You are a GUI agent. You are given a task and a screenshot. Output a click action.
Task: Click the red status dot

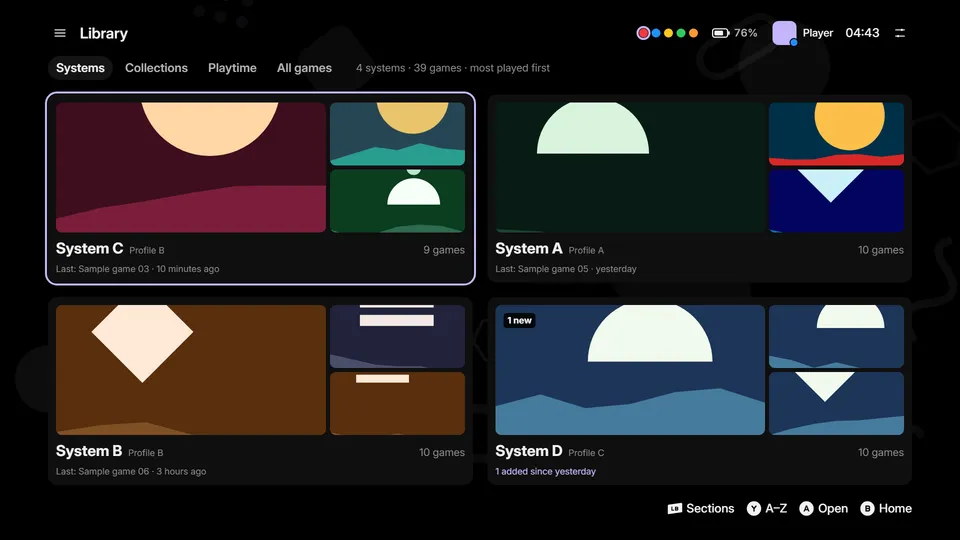(x=643, y=33)
